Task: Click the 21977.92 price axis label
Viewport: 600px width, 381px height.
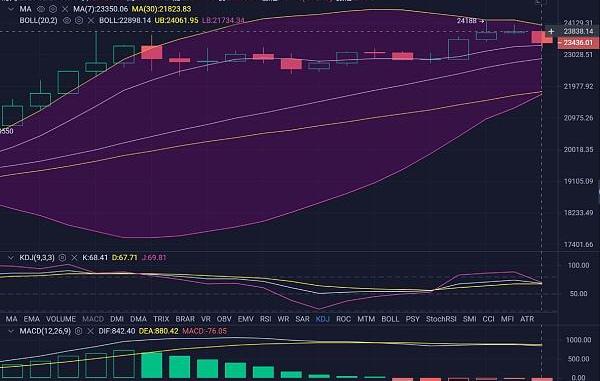Action: pyautogui.click(x=578, y=86)
